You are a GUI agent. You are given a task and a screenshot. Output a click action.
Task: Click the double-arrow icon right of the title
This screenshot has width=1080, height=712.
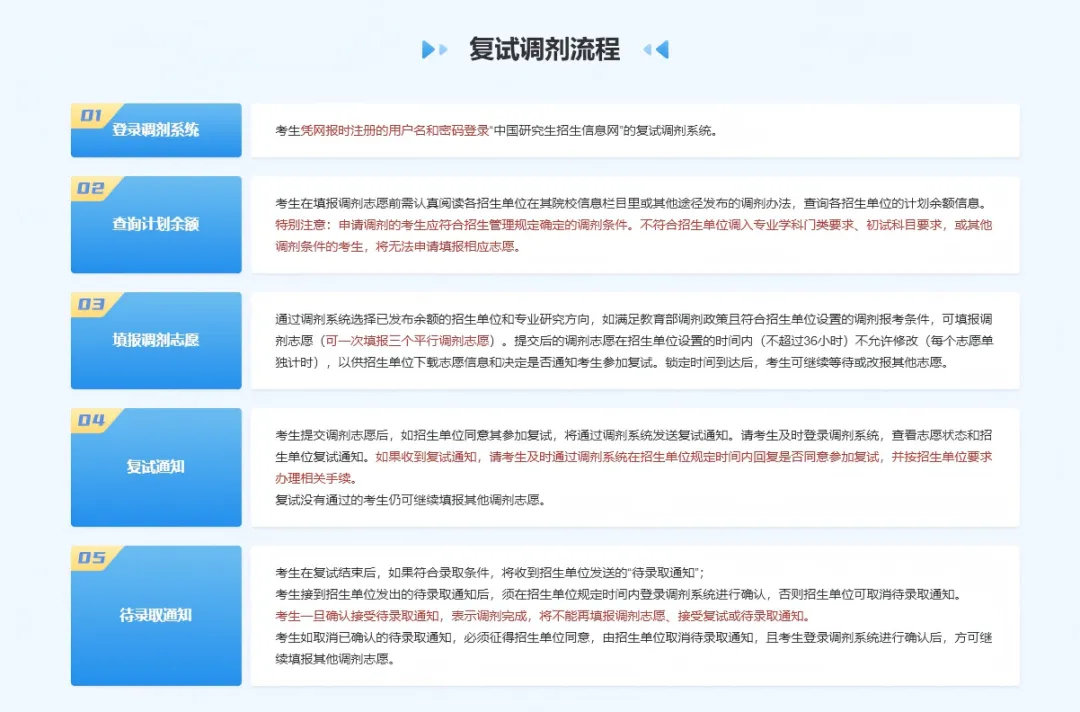[656, 49]
